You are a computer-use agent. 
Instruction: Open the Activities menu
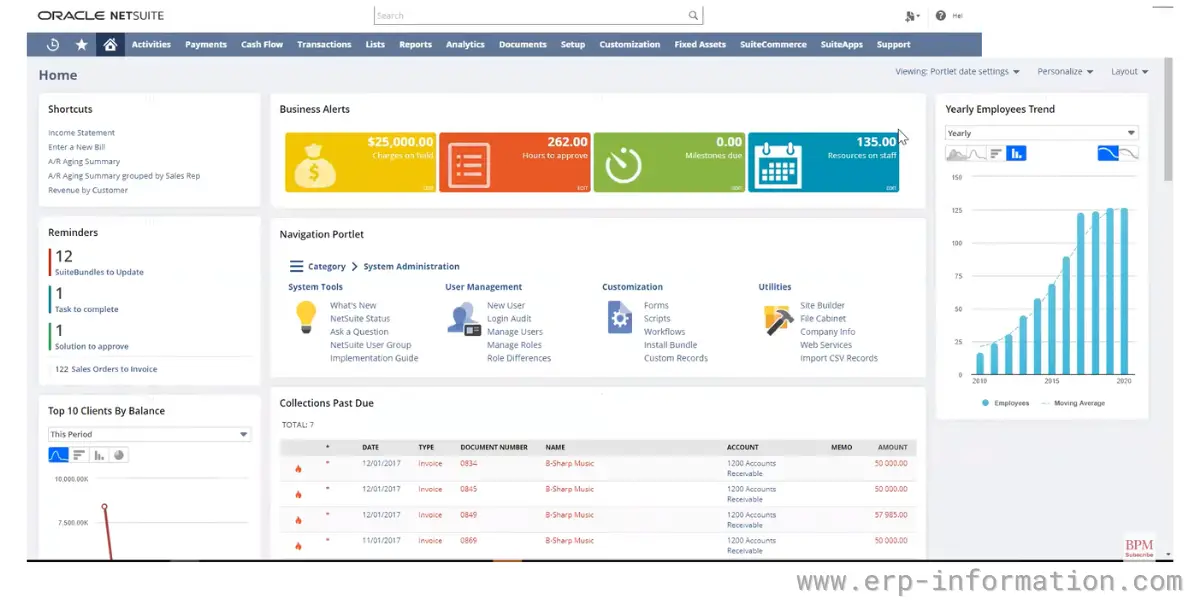pos(151,45)
